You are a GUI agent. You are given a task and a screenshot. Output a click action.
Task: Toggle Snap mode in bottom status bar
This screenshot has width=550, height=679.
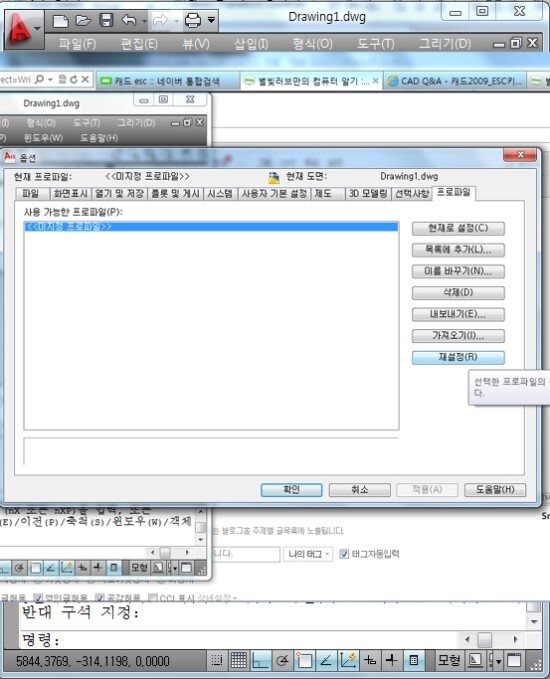217,660
